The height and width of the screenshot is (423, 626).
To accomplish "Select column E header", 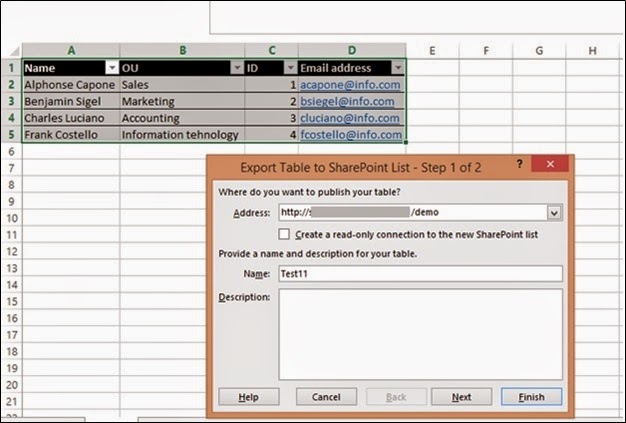I will click(x=432, y=51).
